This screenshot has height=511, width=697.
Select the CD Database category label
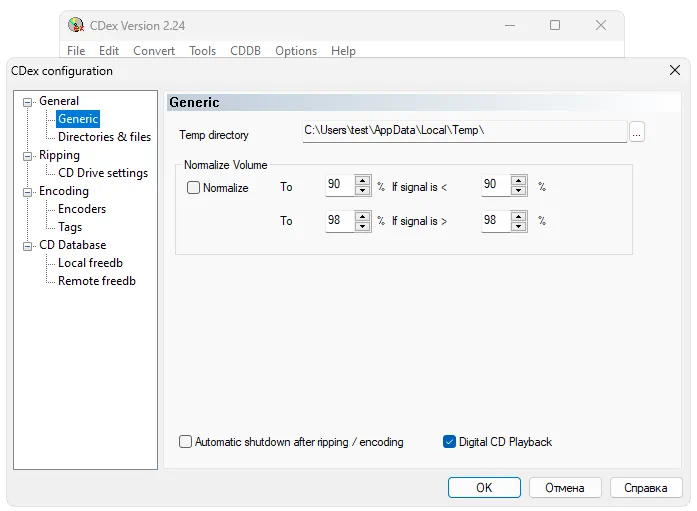(x=72, y=245)
